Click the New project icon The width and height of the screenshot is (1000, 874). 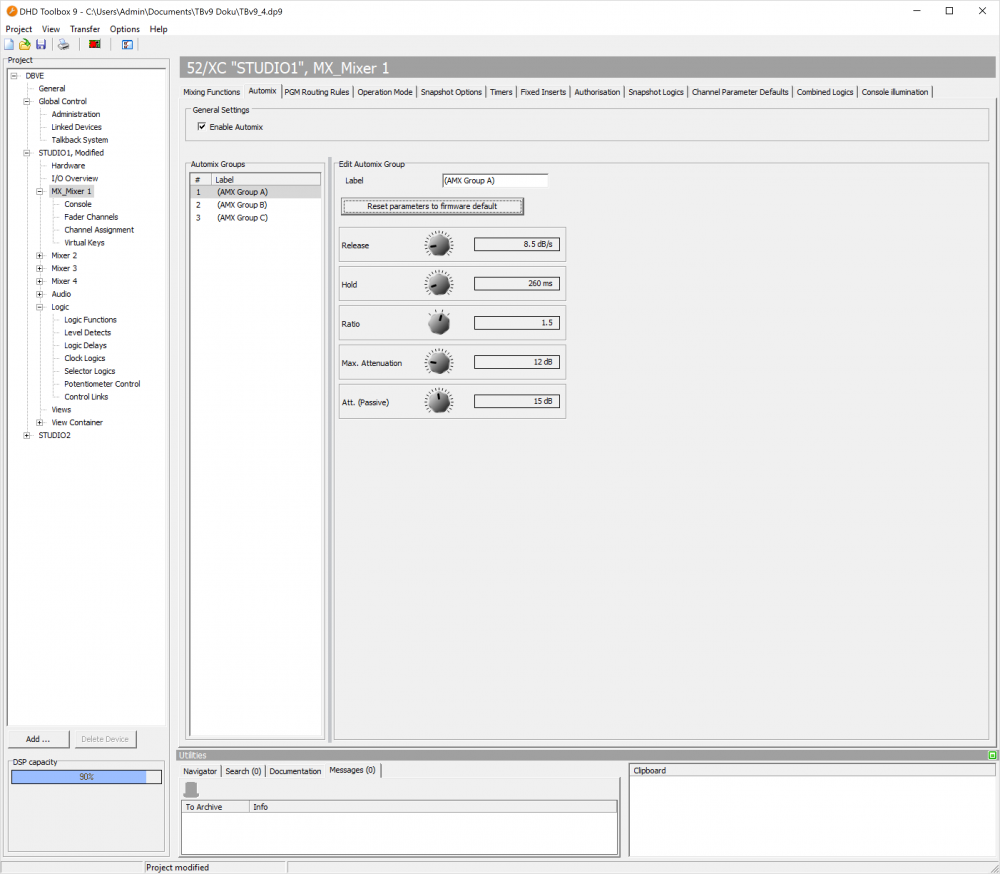coord(9,44)
